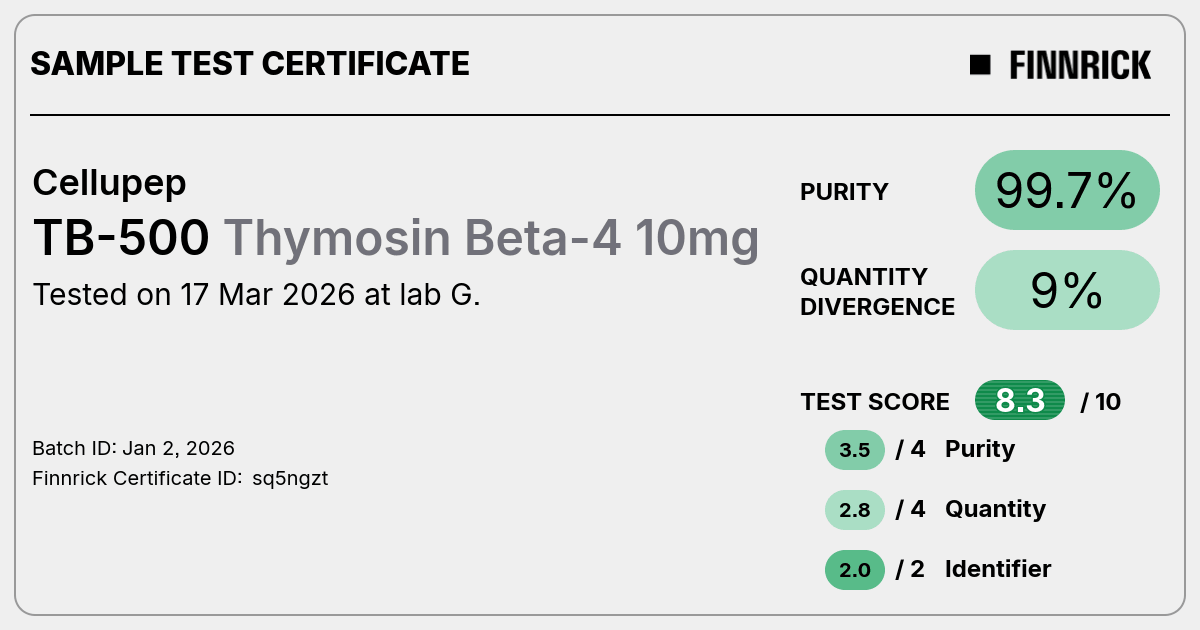1200x630 pixels.
Task: Select the 2.8 quantity score pill
Action: [855, 510]
